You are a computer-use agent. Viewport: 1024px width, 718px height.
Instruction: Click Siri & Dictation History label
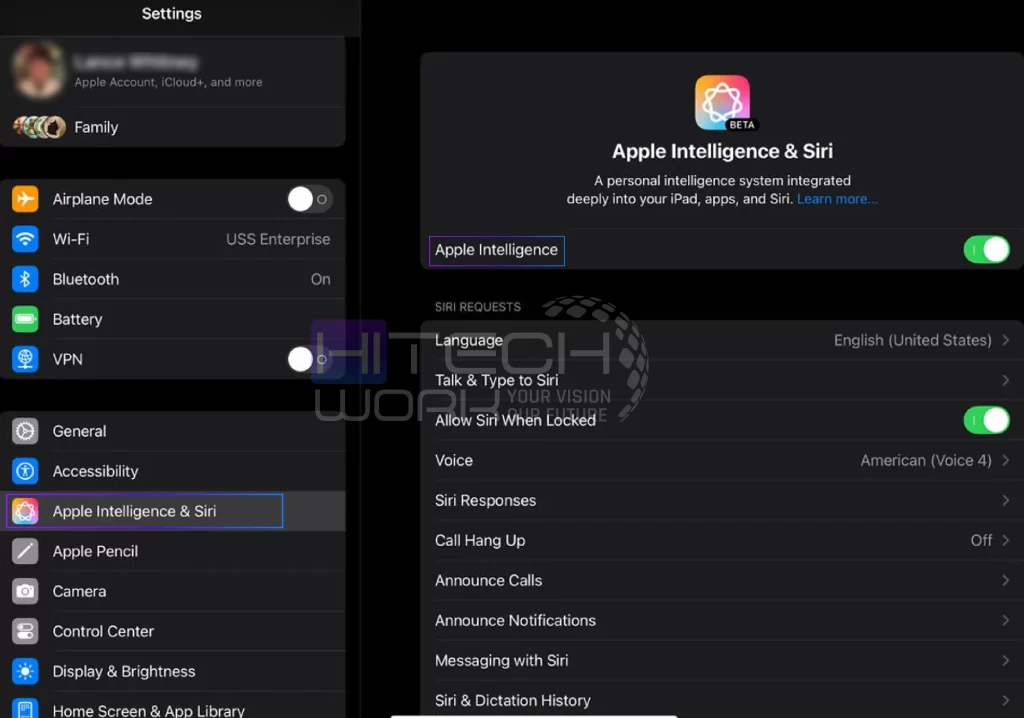click(513, 700)
